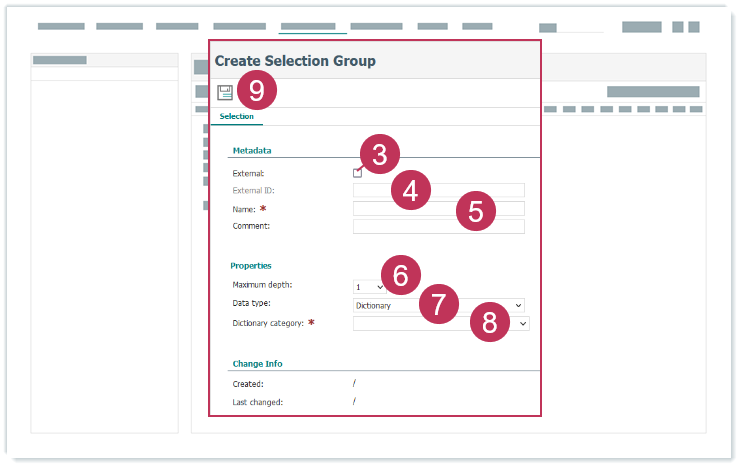The height and width of the screenshot is (468, 741).
Task: Click the red callout marker 8
Action: 489,321
